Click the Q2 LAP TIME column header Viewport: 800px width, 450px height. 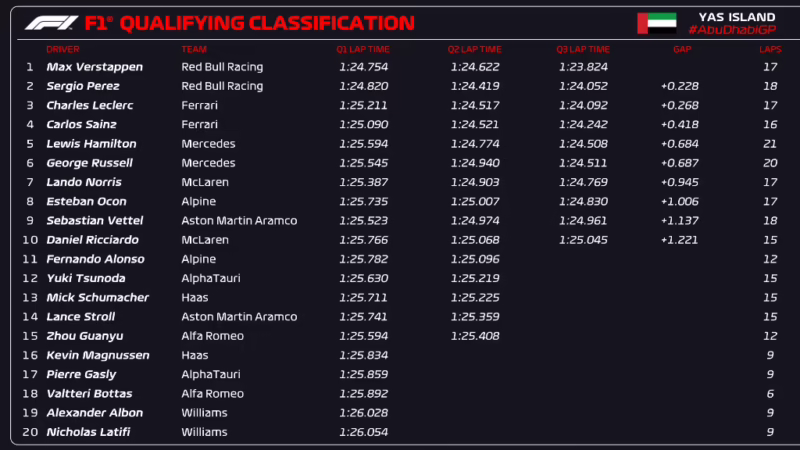[474, 48]
